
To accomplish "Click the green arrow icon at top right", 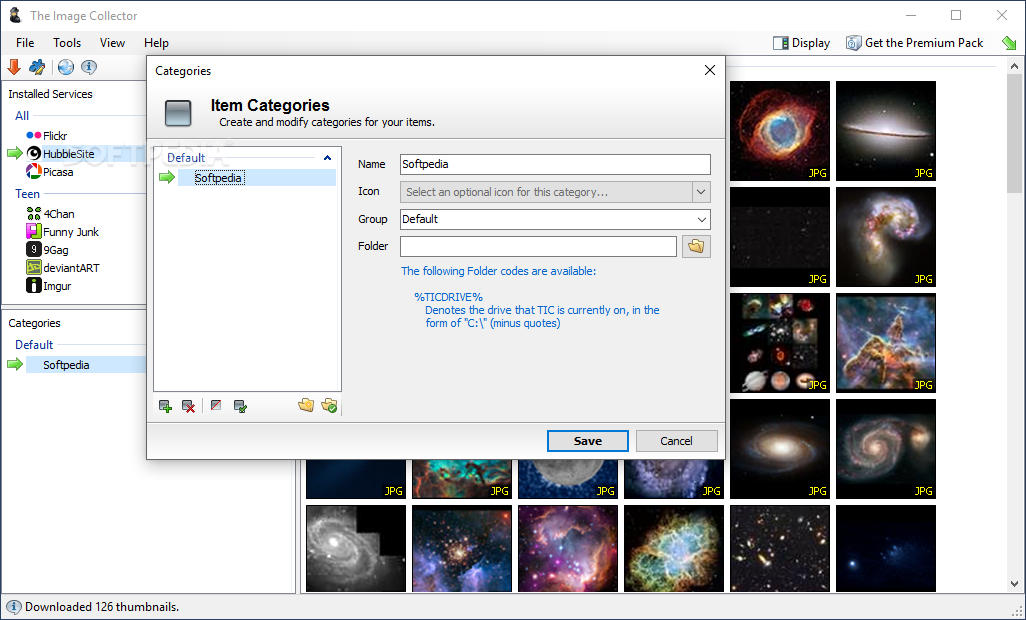I will click(1009, 43).
